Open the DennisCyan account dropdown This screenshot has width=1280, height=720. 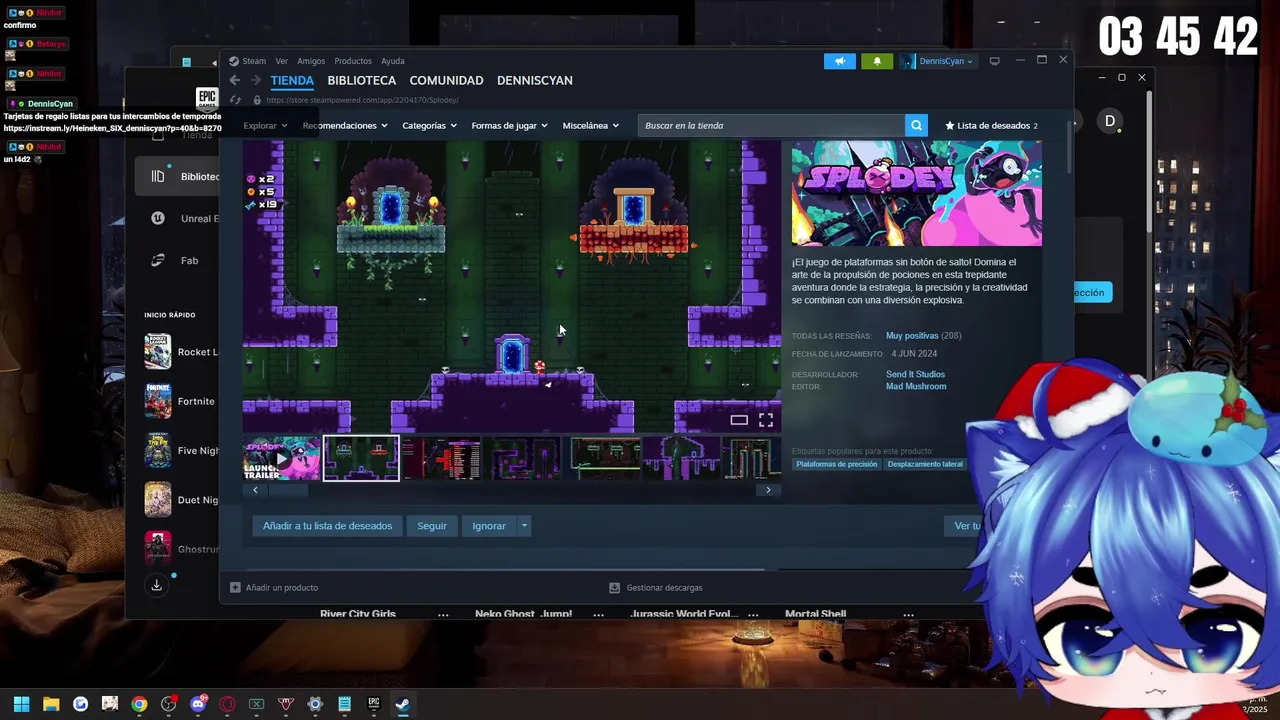coord(937,61)
